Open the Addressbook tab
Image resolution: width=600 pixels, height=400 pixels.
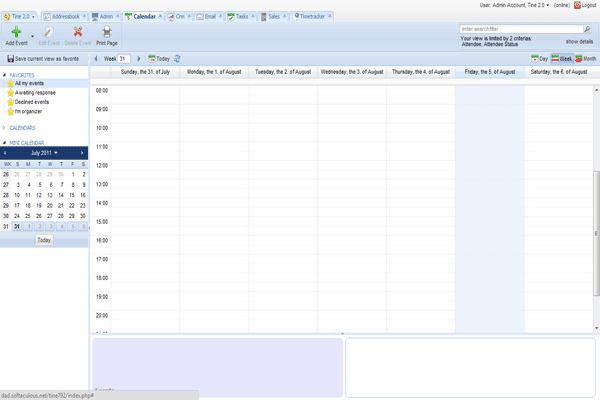tap(62, 17)
